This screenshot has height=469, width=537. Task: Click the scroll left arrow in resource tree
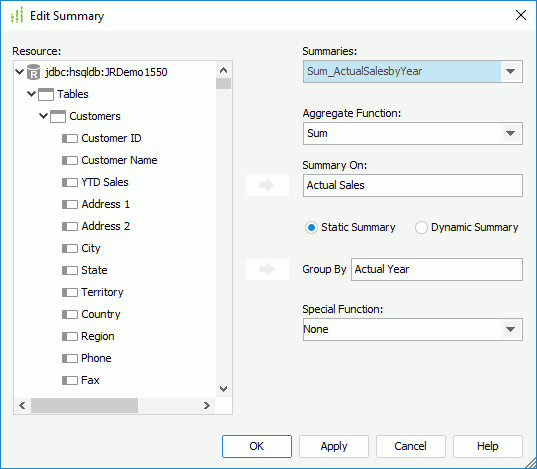tap(22, 406)
